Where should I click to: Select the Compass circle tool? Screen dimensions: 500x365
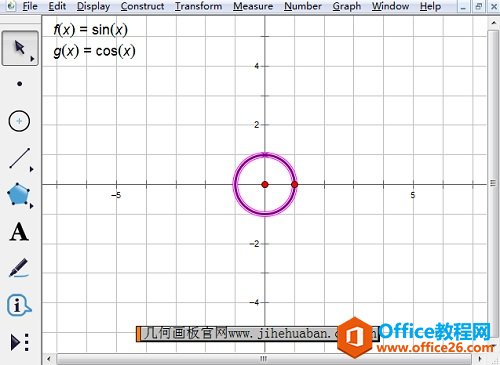click(x=19, y=121)
